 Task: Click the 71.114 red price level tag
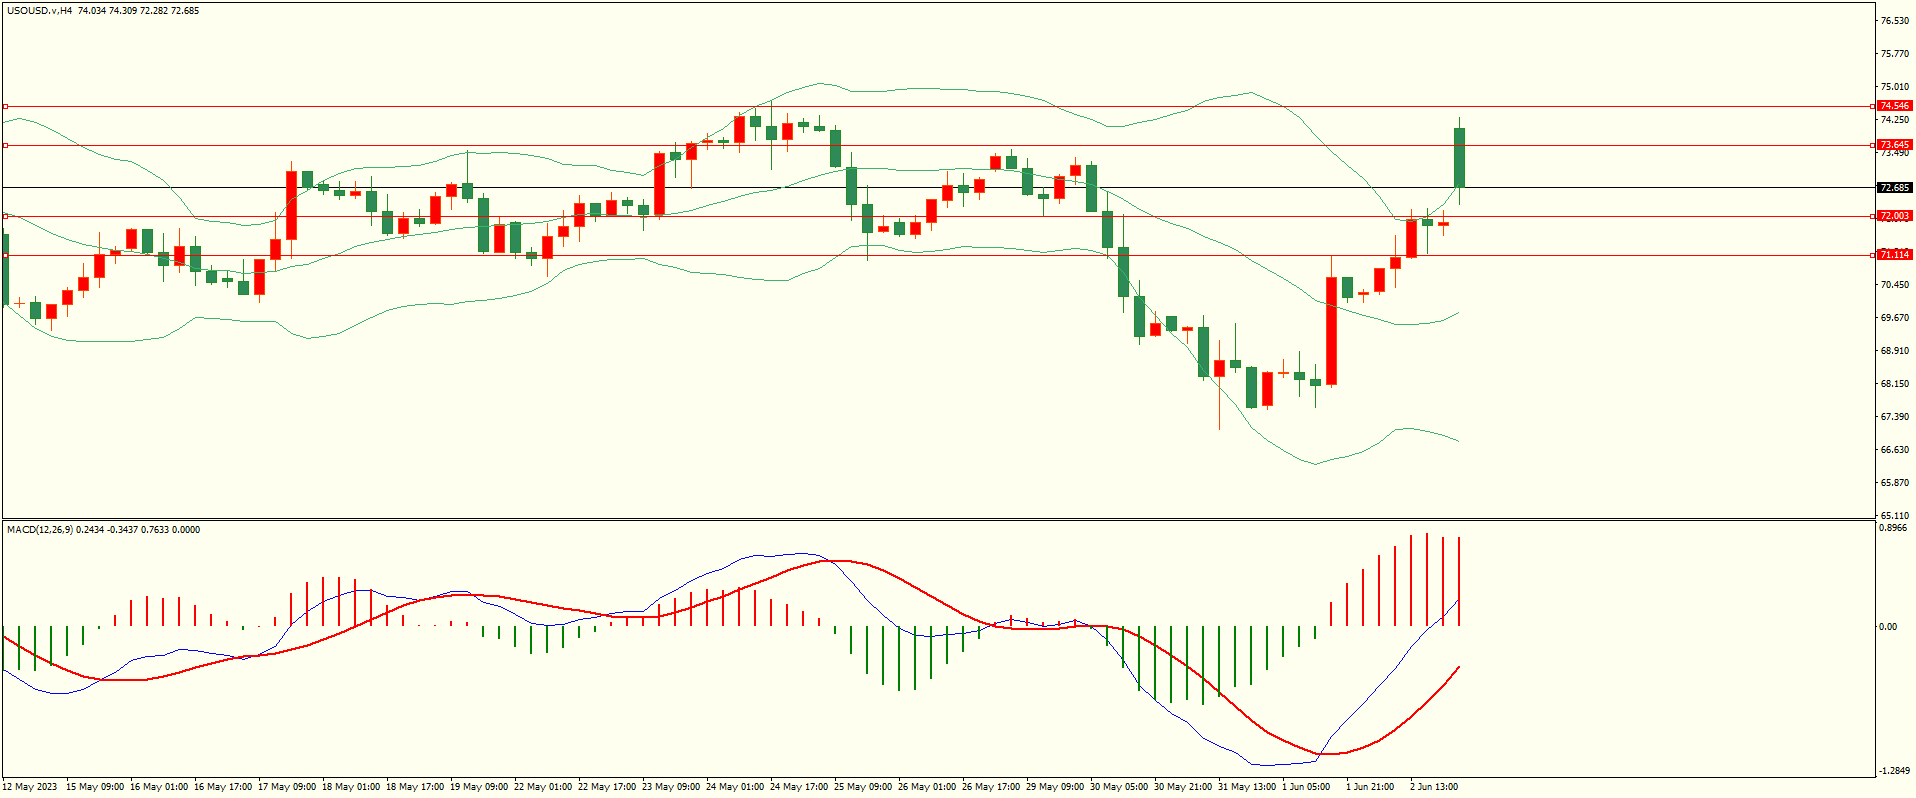pyautogui.click(x=1894, y=255)
